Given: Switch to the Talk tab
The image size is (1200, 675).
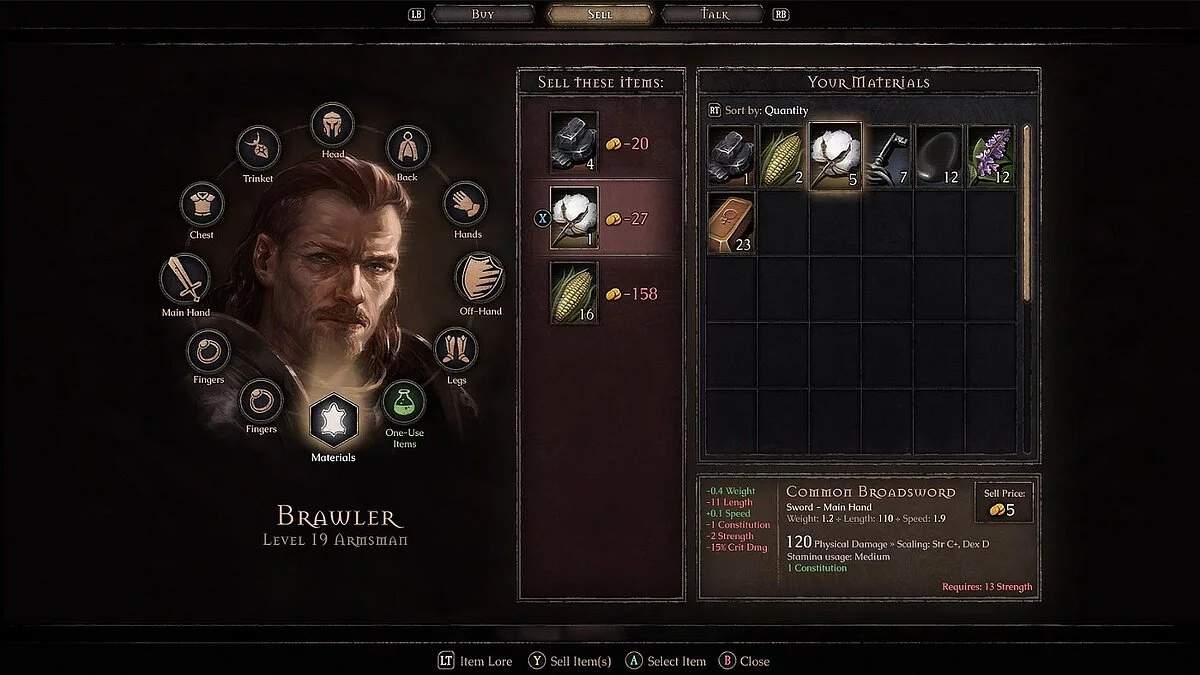Looking at the screenshot, I should point(715,14).
